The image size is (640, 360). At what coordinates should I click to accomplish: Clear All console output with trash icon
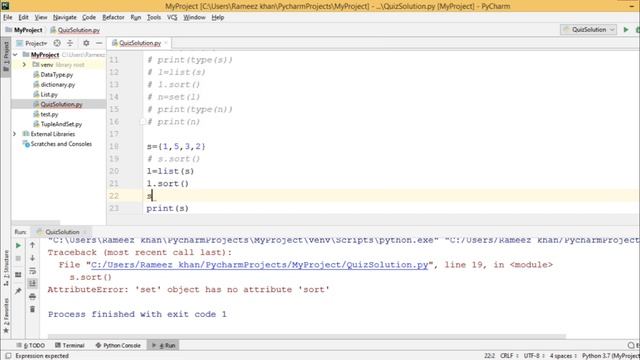click(33, 309)
